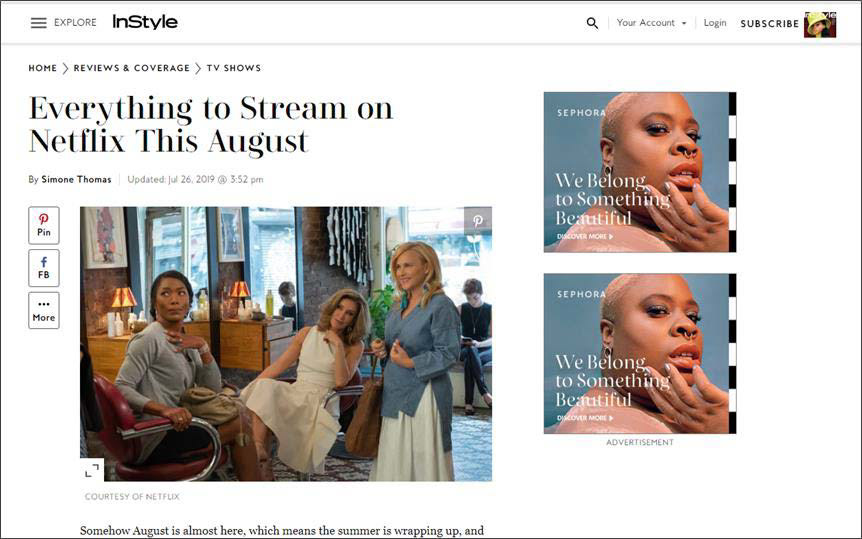
Task: Open REVIEWS & COVERAGE breadcrumb
Action: point(131,68)
